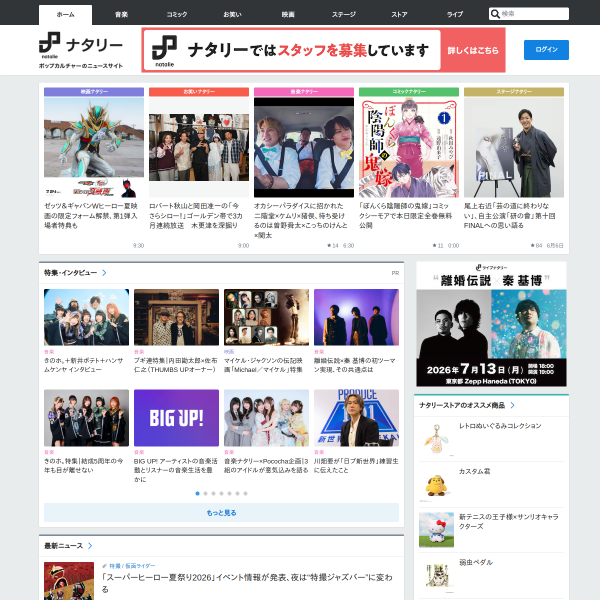Click the もっと見る button

[x=221, y=513]
